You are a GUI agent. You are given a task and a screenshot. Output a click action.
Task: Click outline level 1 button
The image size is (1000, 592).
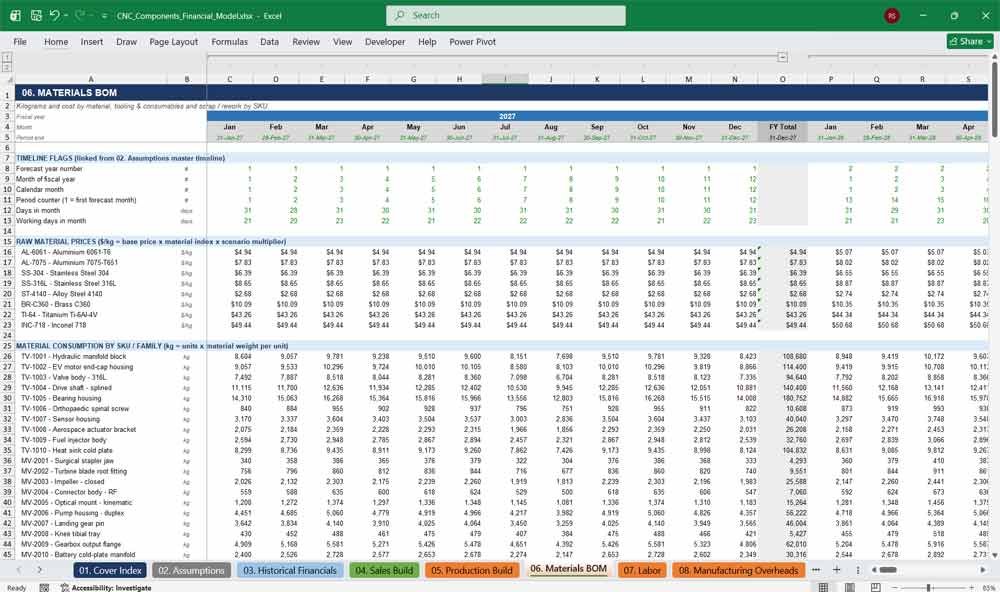point(7,57)
